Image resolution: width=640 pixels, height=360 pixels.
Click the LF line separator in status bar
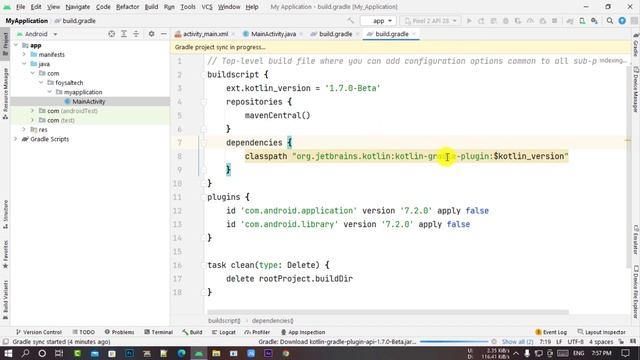pos(559,342)
